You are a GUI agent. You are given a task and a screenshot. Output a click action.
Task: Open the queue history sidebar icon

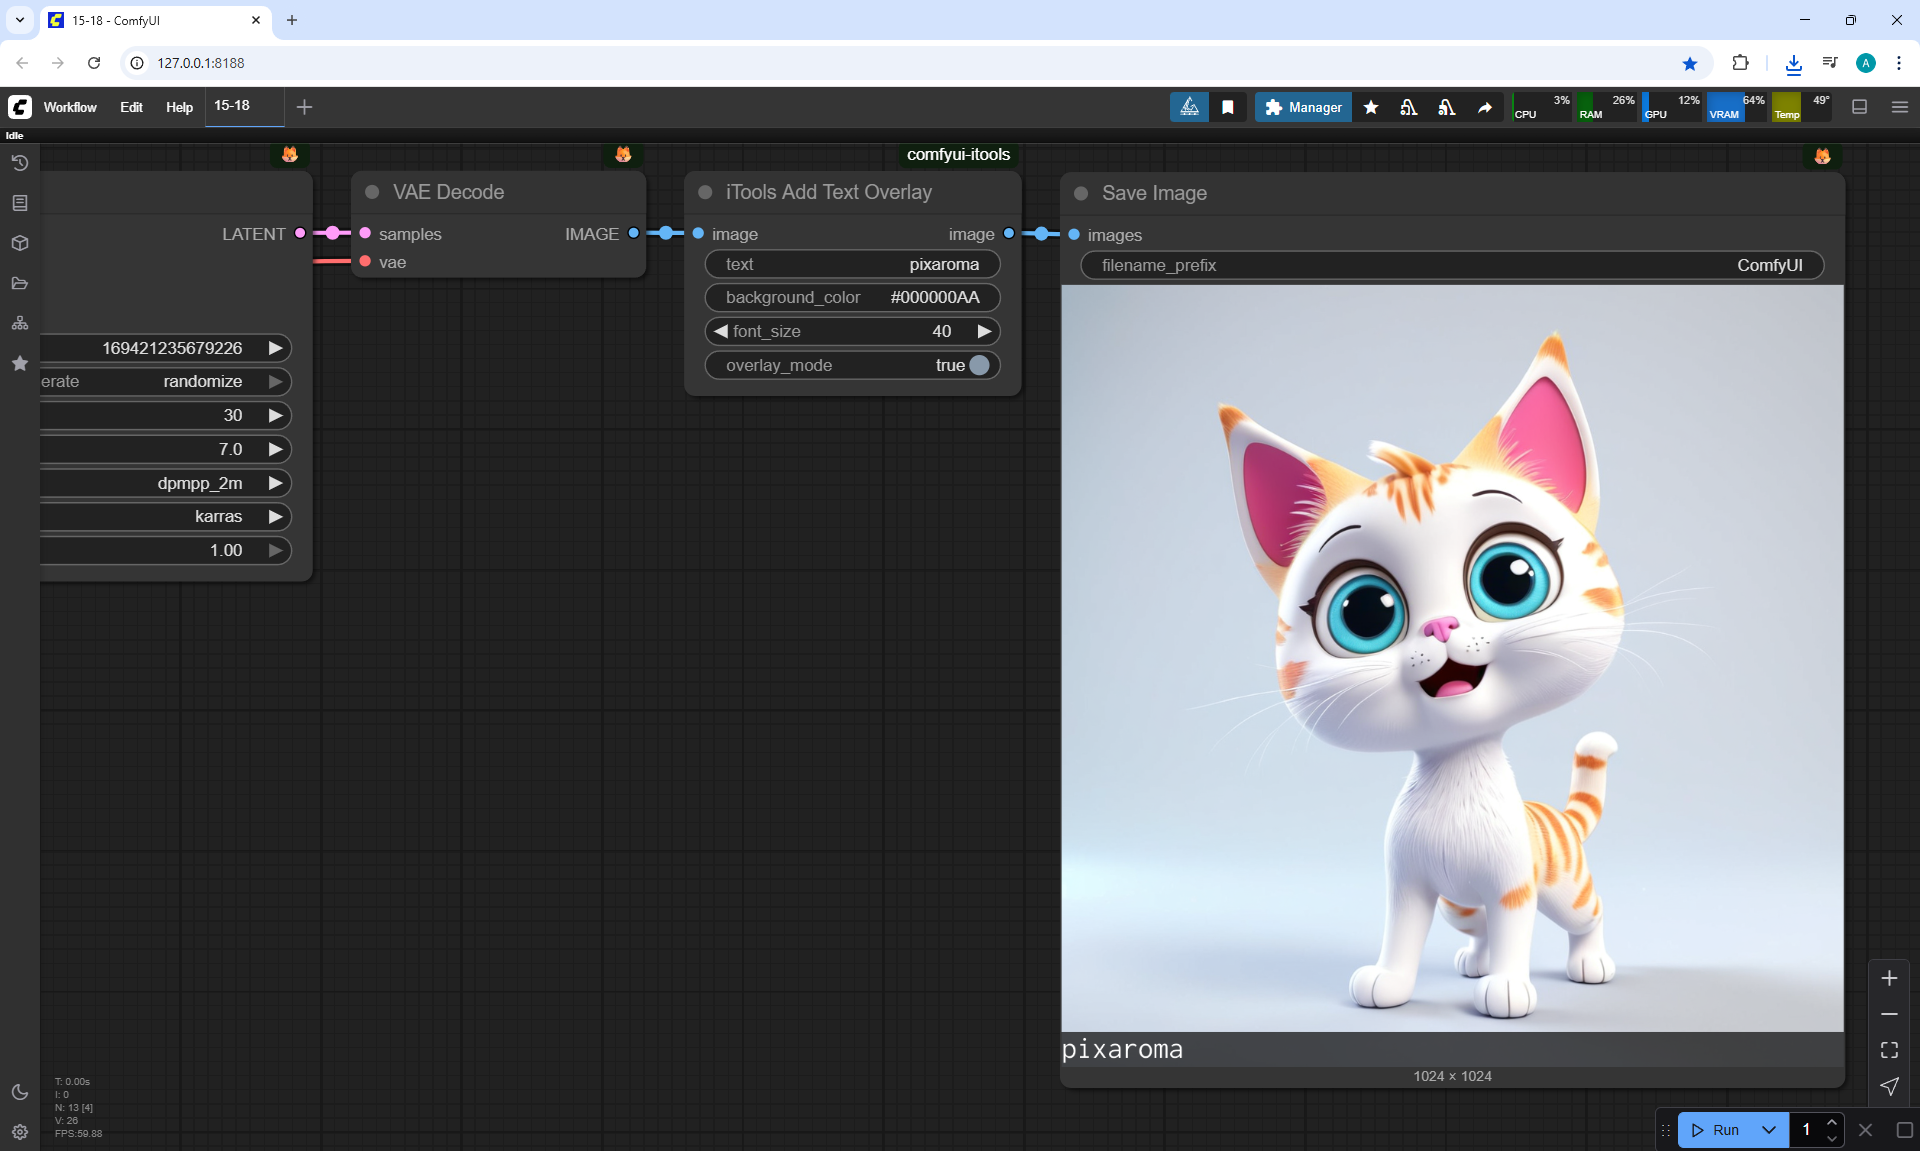pos(19,163)
